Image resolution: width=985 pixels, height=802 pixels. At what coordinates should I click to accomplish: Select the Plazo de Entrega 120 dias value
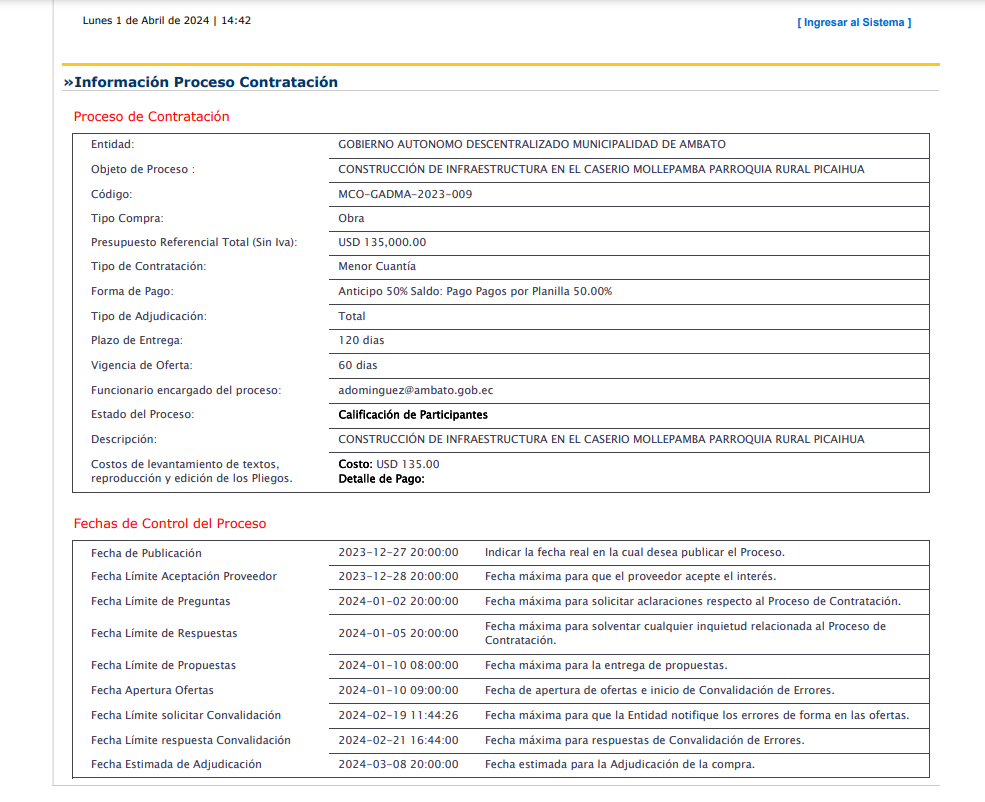coord(361,340)
